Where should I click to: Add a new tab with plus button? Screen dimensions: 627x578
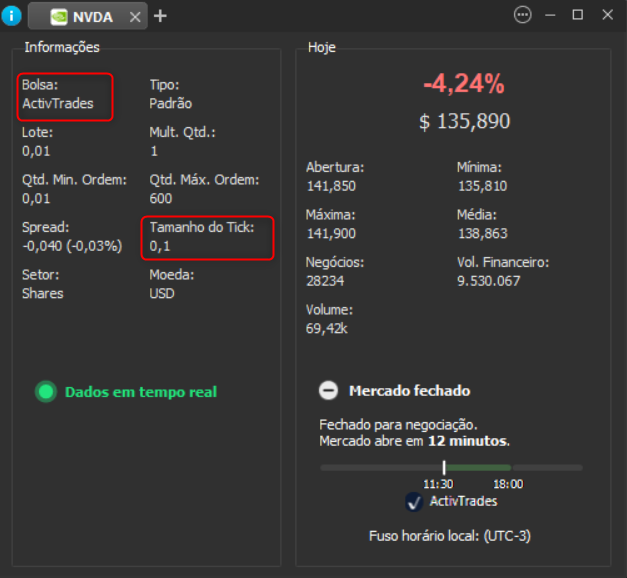click(160, 15)
